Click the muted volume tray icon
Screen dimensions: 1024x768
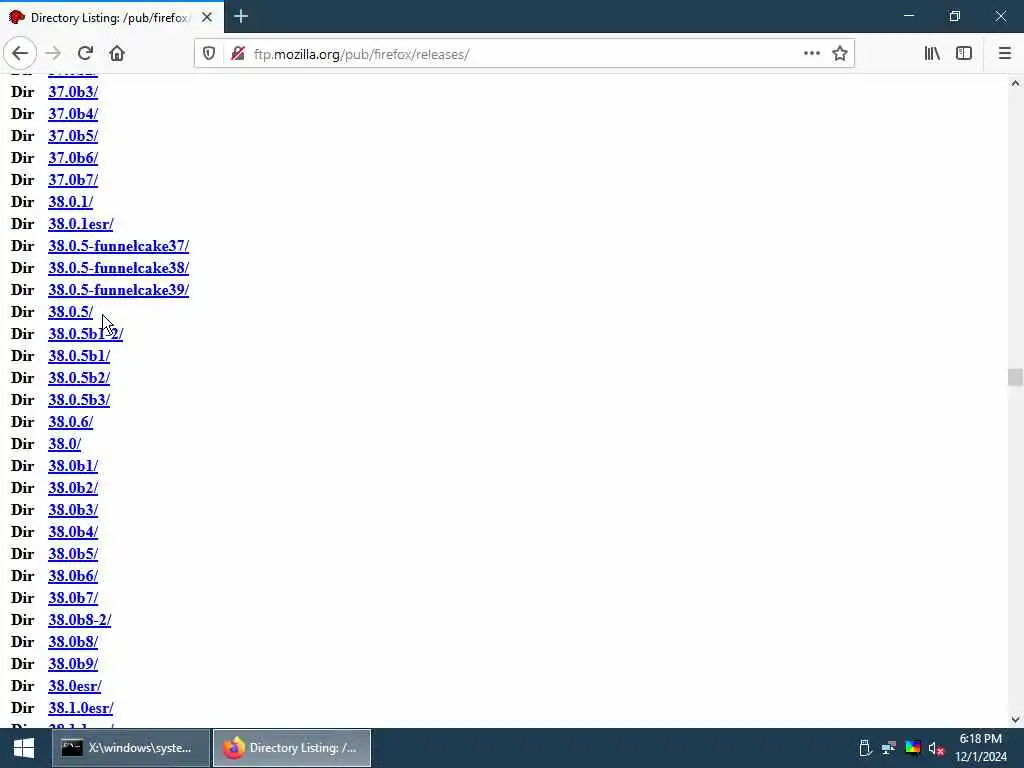point(936,748)
